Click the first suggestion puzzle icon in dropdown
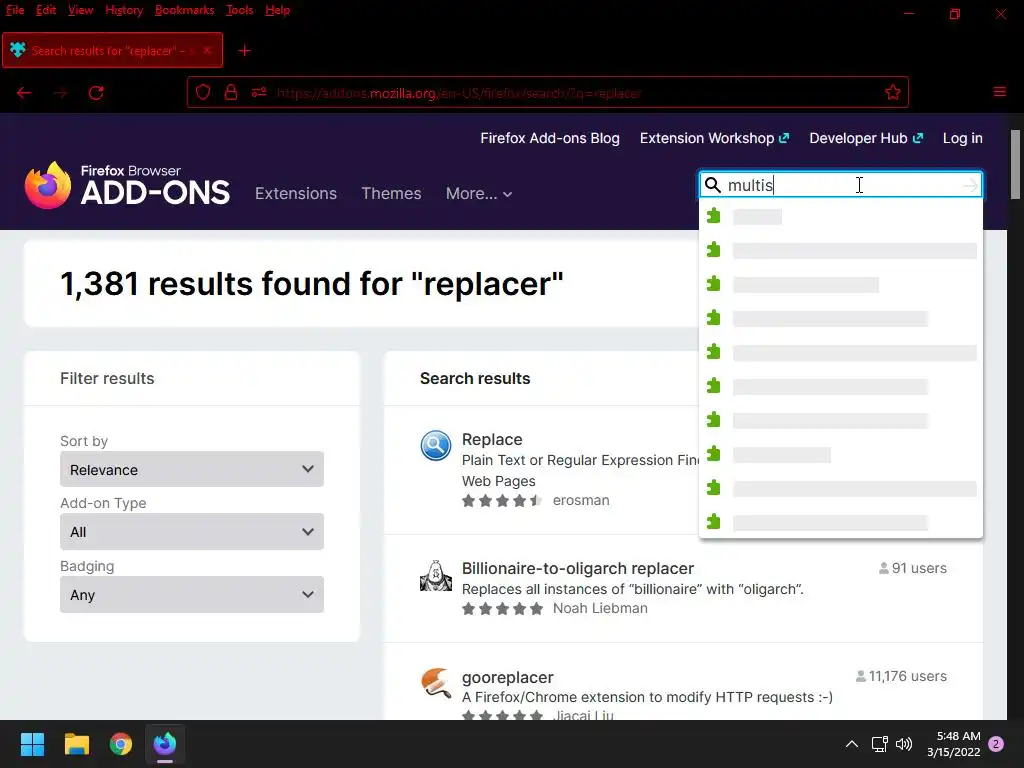Image resolution: width=1024 pixels, height=768 pixels. coord(714,216)
